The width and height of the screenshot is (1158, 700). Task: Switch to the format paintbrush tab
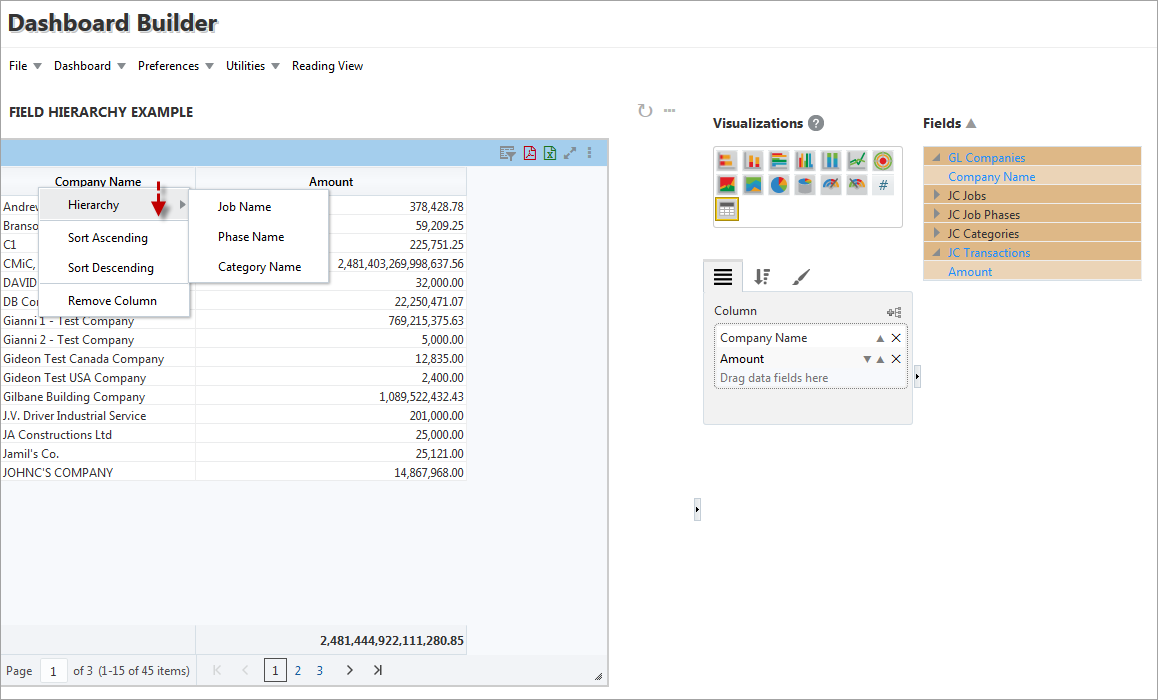pos(801,277)
